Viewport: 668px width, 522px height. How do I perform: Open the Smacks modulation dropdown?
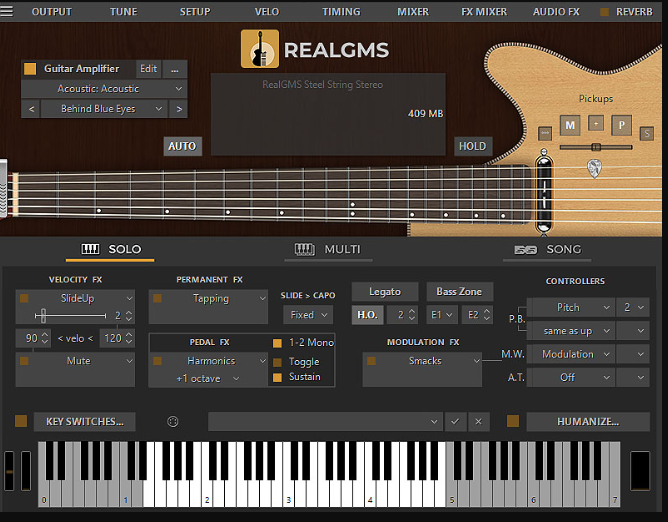click(427, 361)
